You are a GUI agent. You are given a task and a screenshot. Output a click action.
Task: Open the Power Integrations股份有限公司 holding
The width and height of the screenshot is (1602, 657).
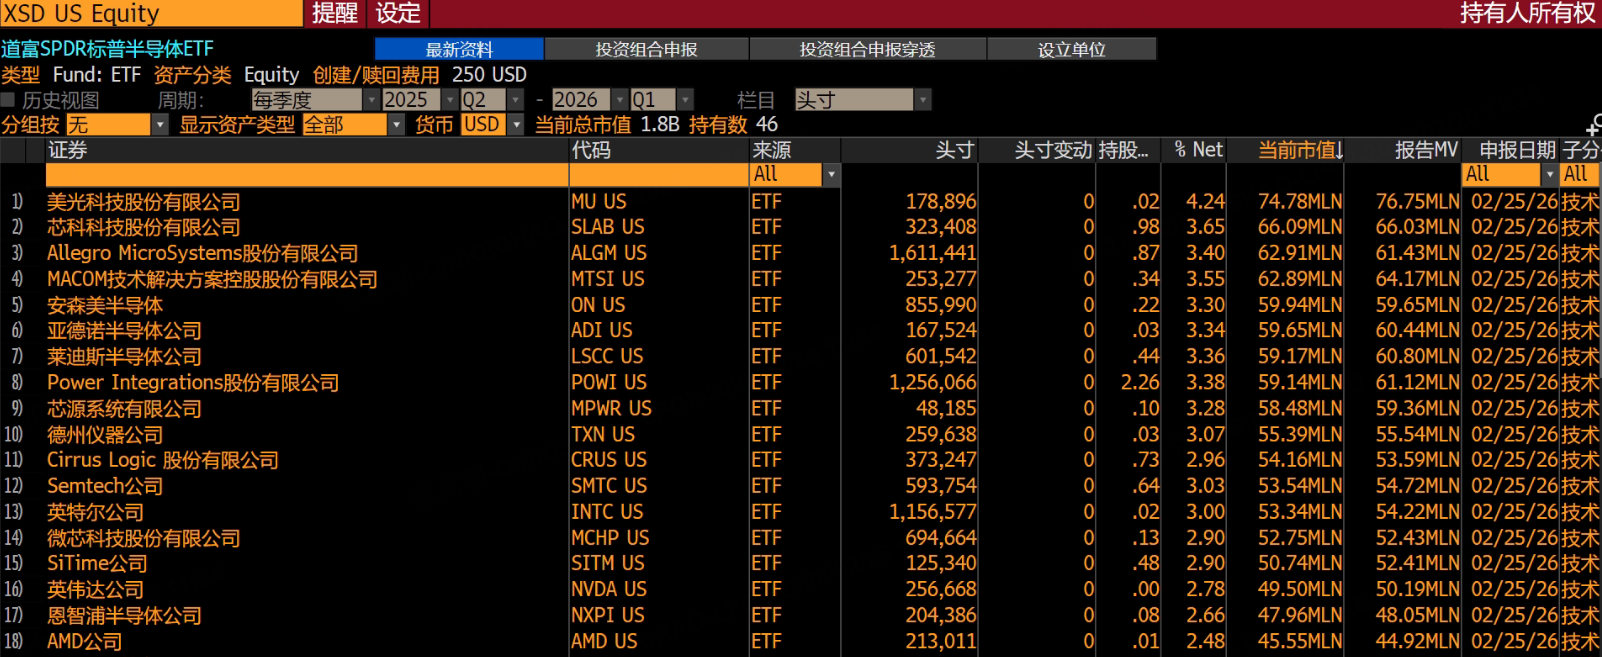point(193,383)
